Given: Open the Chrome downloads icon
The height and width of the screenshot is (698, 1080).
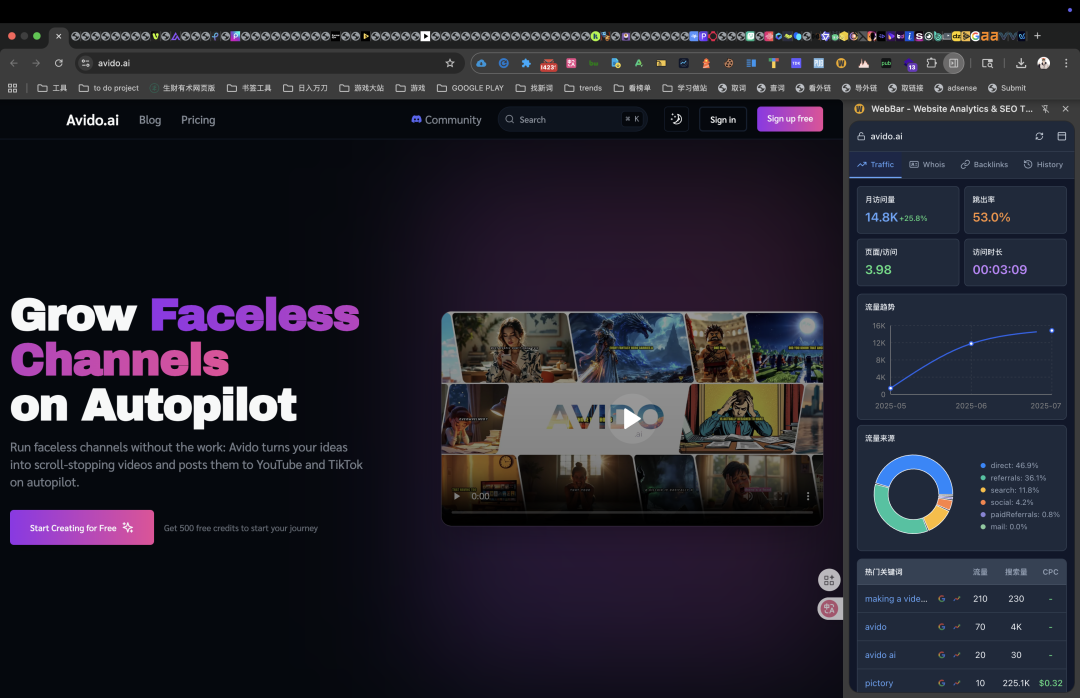Looking at the screenshot, I should click(x=1021, y=63).
